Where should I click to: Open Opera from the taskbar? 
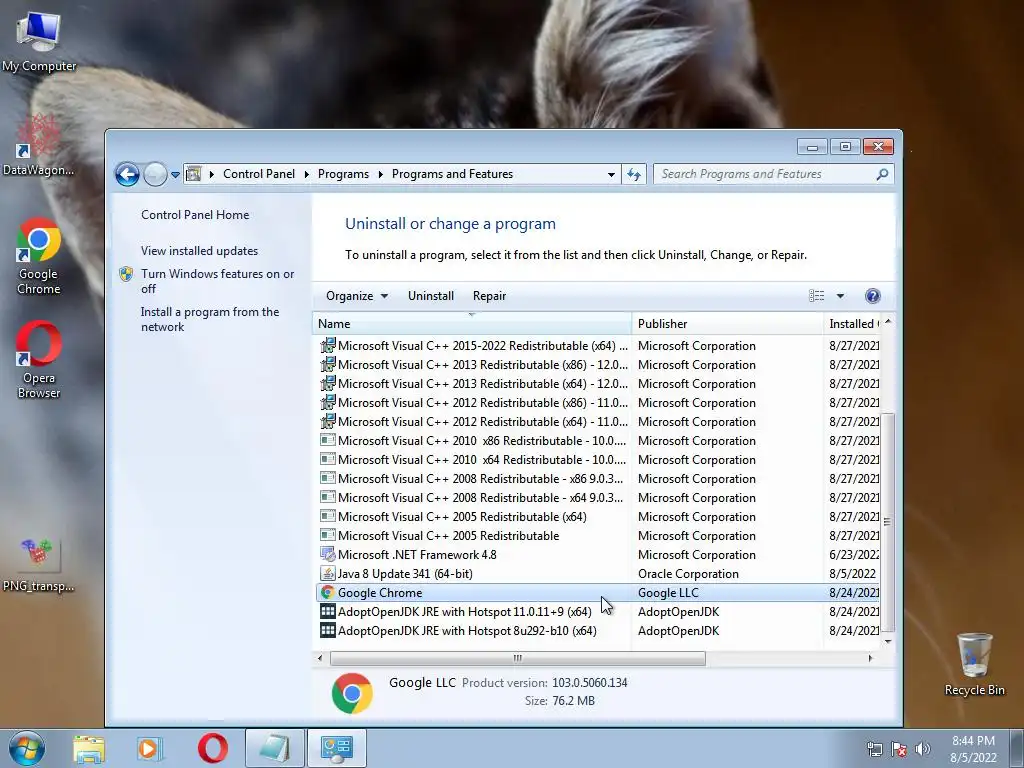[212, 748]
